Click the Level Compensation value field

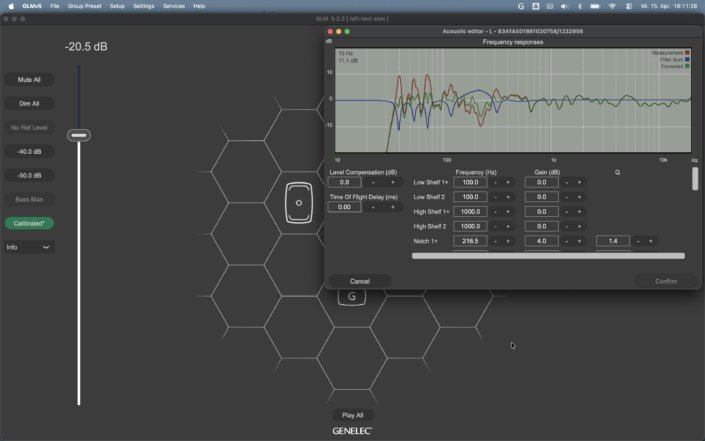tap(344, 182)
